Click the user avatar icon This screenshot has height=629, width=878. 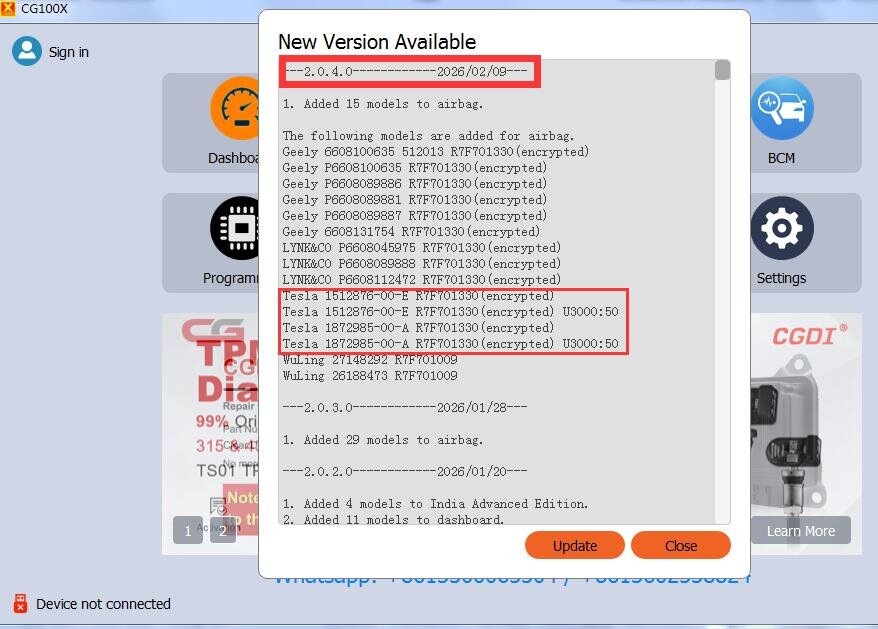point(26,52)
